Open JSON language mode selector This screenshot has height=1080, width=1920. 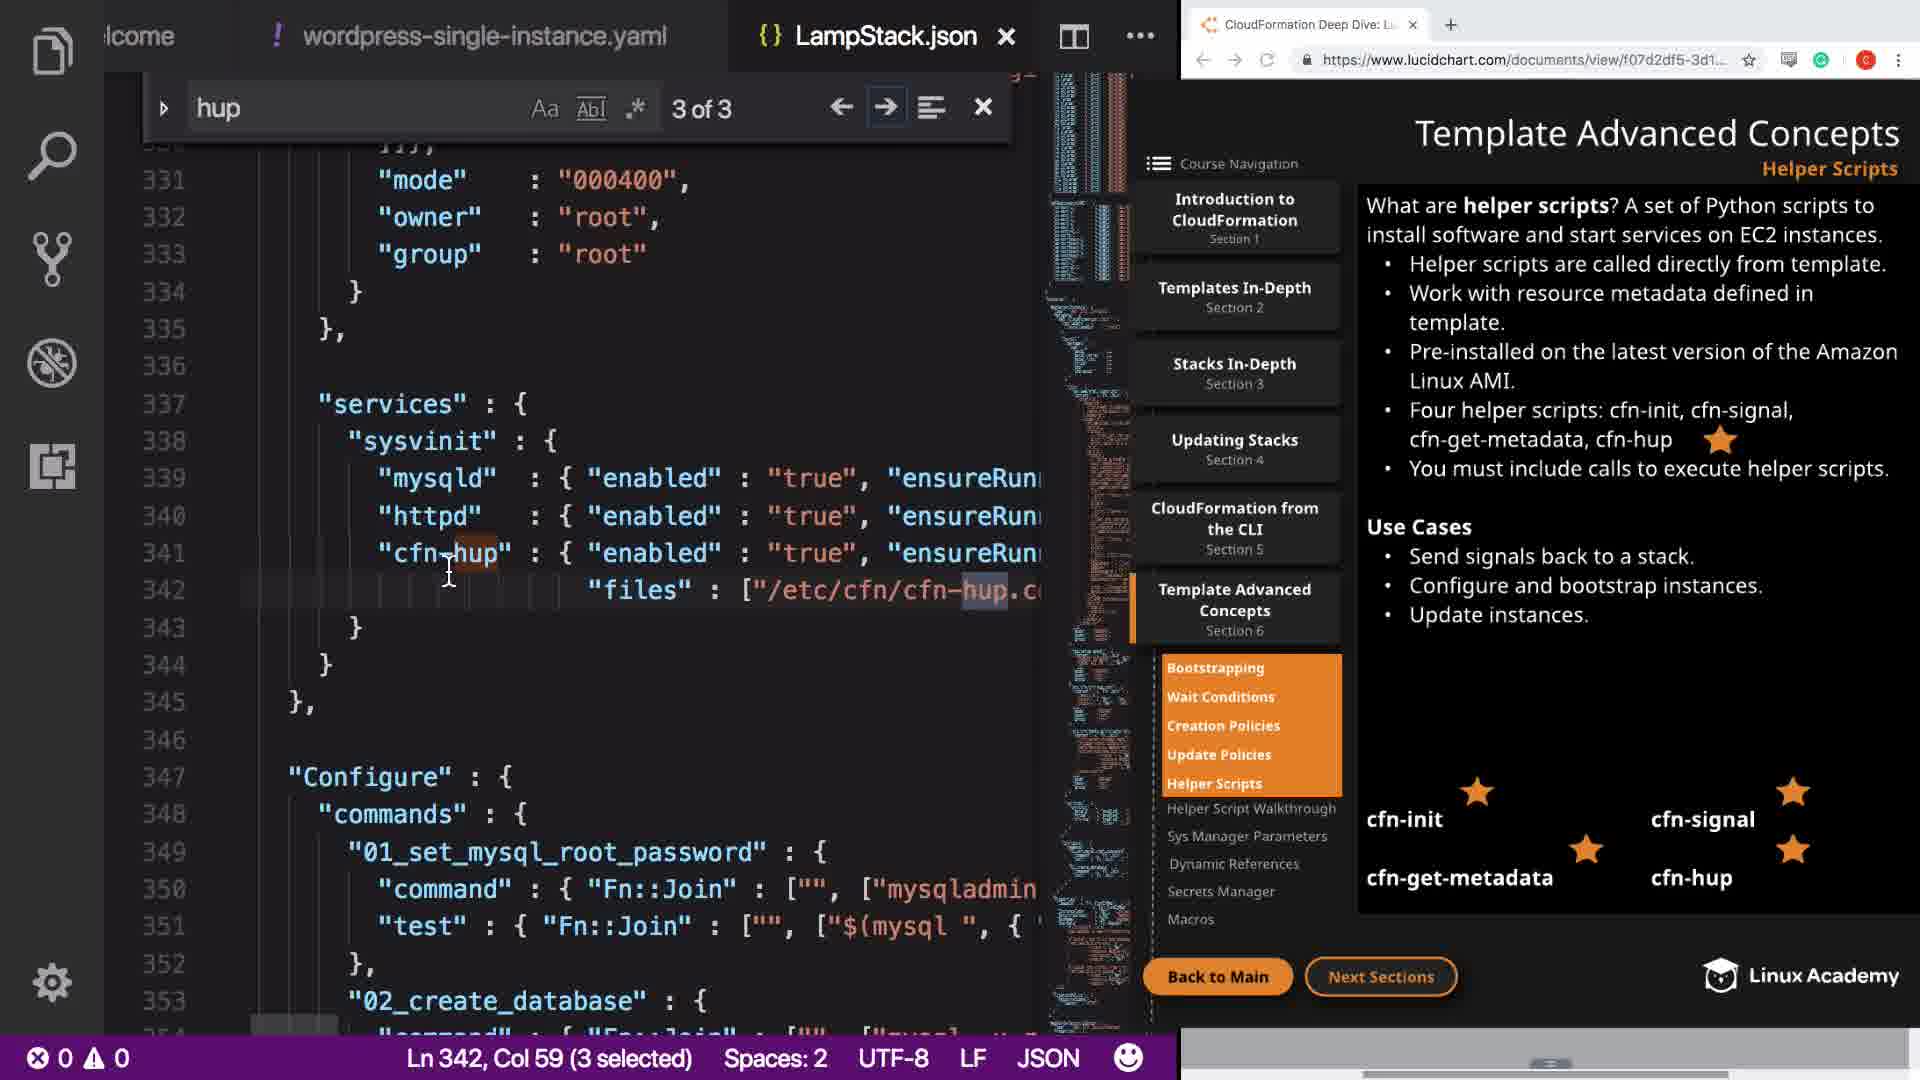1047,1058
